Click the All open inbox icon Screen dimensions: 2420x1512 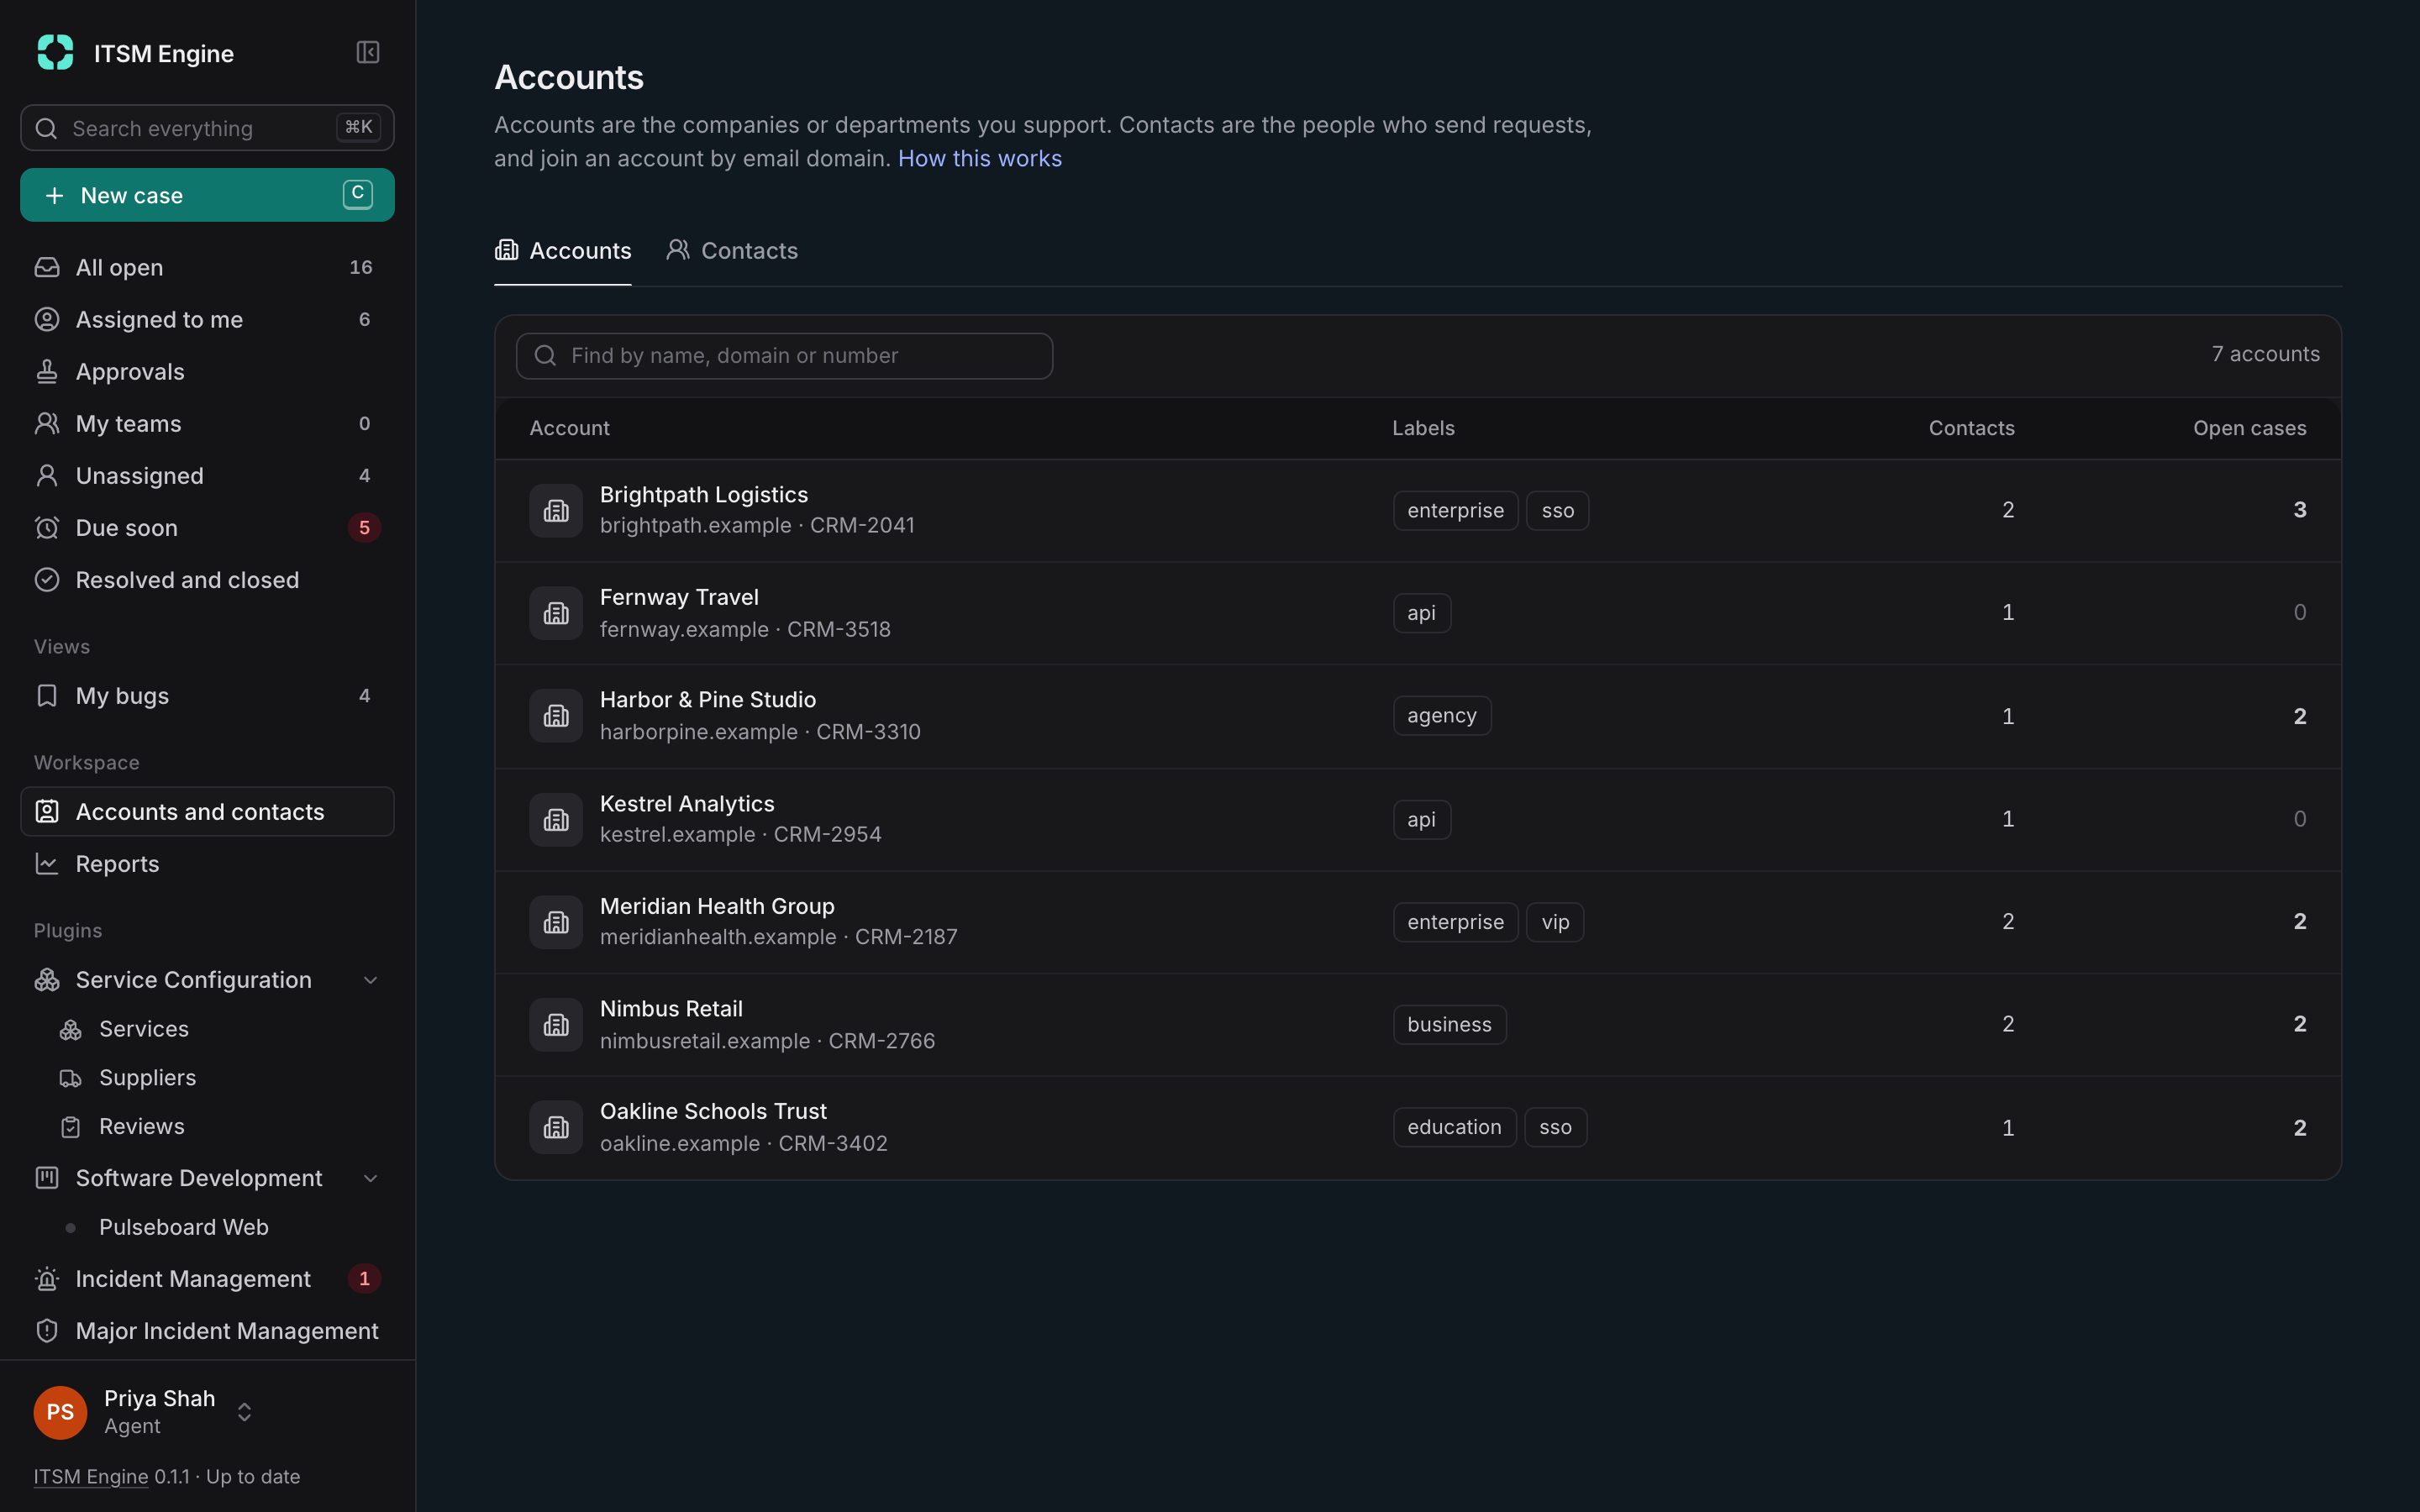tap(47, 267)
